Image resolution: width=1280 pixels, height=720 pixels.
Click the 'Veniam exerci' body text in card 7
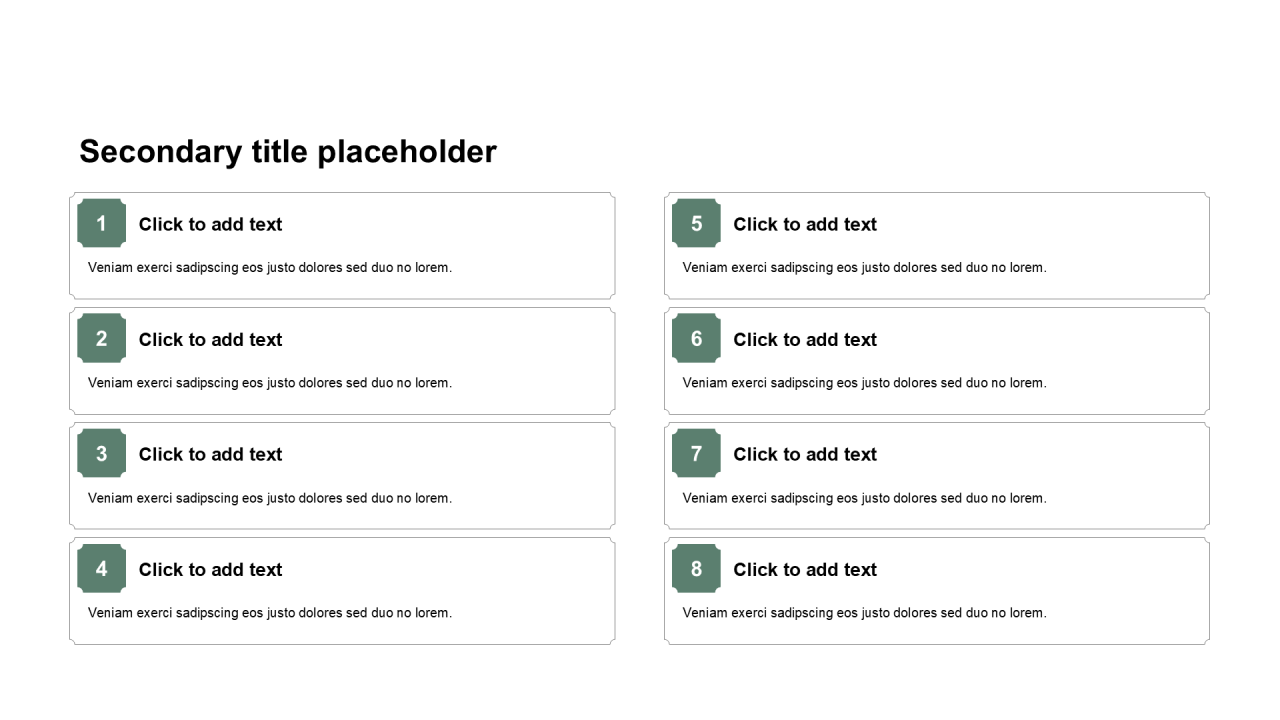pos(865,497)
